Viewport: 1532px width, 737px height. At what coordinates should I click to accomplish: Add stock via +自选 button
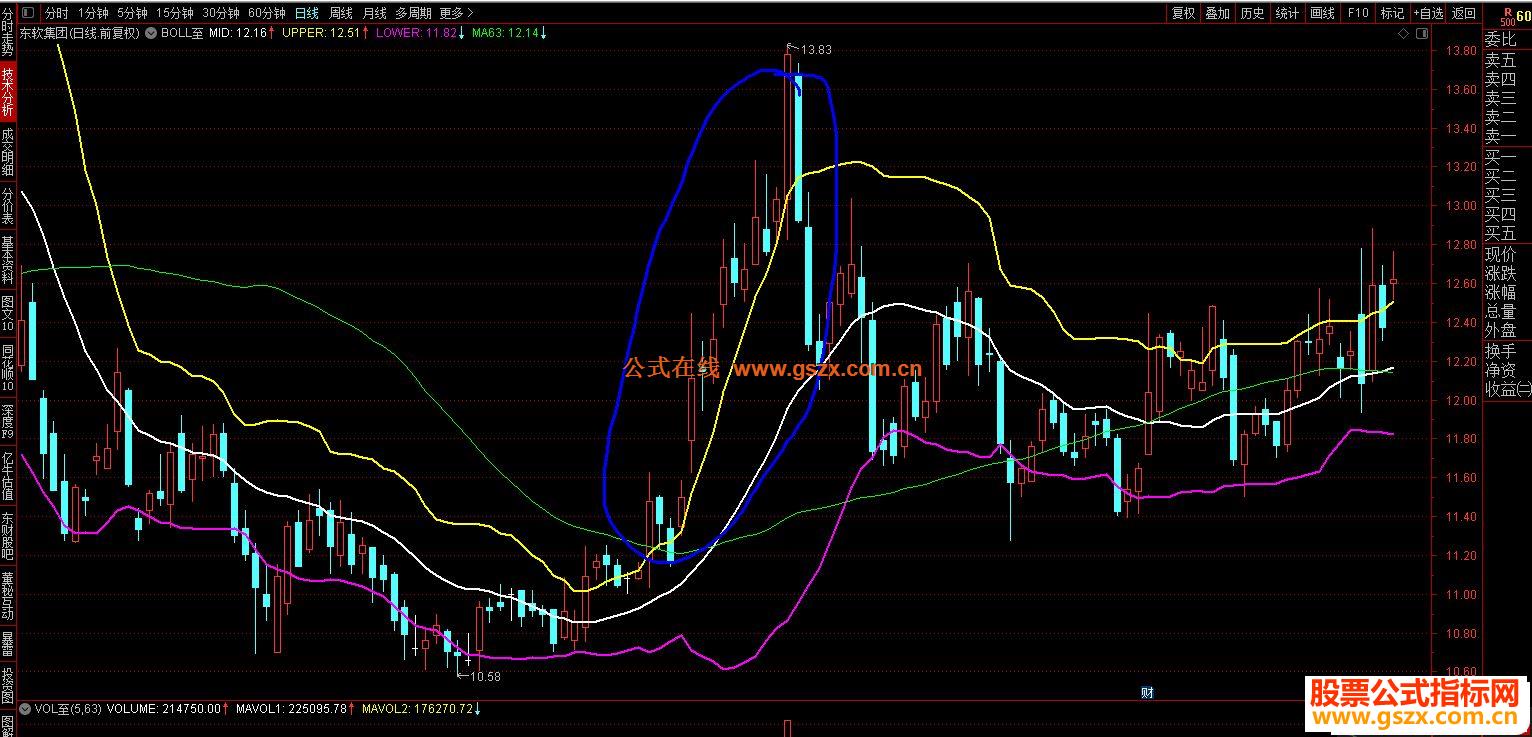tap(1428, 13)
